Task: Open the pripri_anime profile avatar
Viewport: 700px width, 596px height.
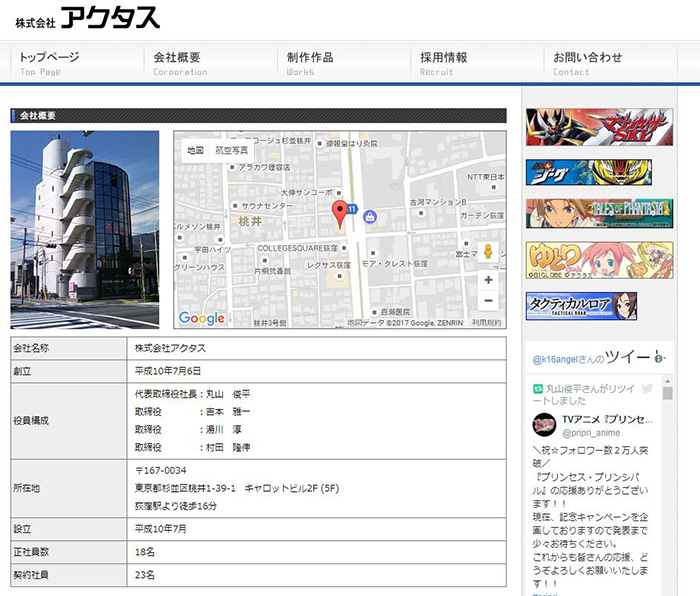Action: (545, 424)
